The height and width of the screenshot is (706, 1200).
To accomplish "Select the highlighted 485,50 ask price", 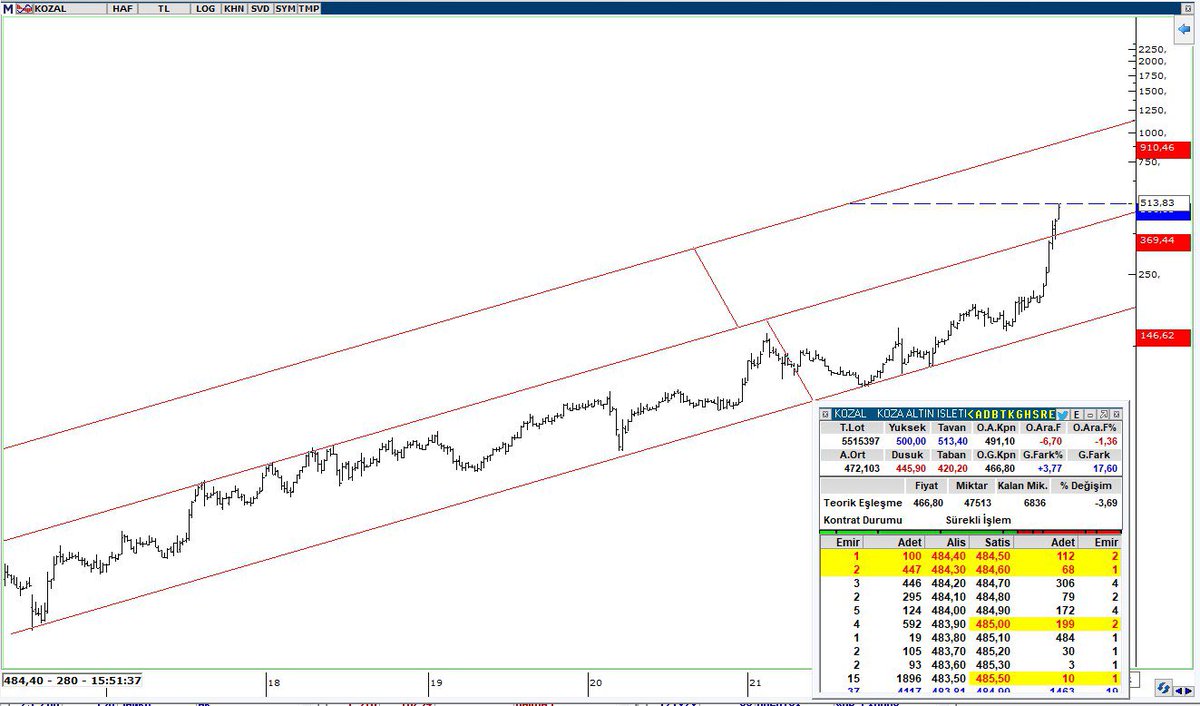I will (x=993, y=679).
